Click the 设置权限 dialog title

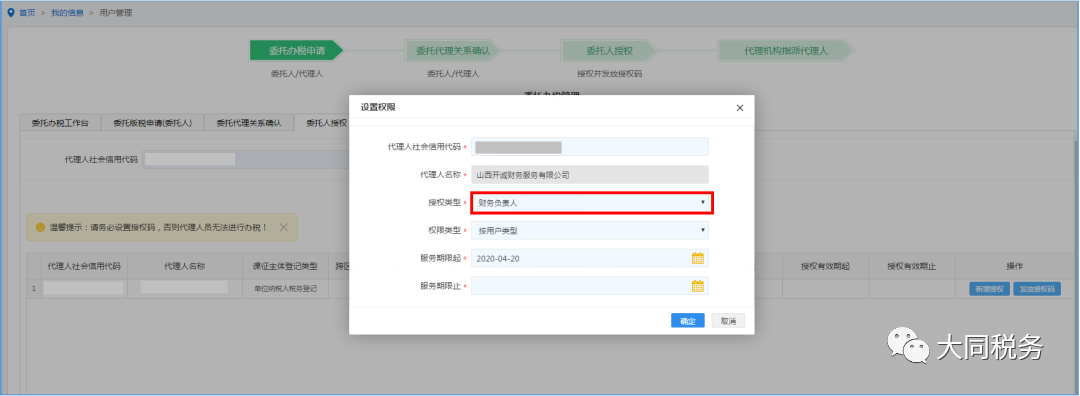[378, 107]
